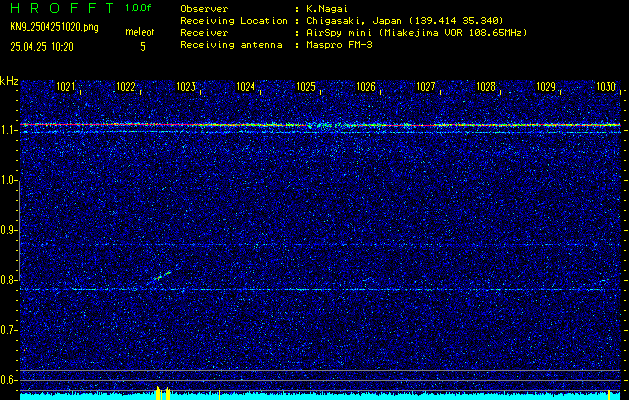Image resolution: width=629 pixels, height=400 pixels.
Task: Click the 1021 time marker
Action: point(66,87)
